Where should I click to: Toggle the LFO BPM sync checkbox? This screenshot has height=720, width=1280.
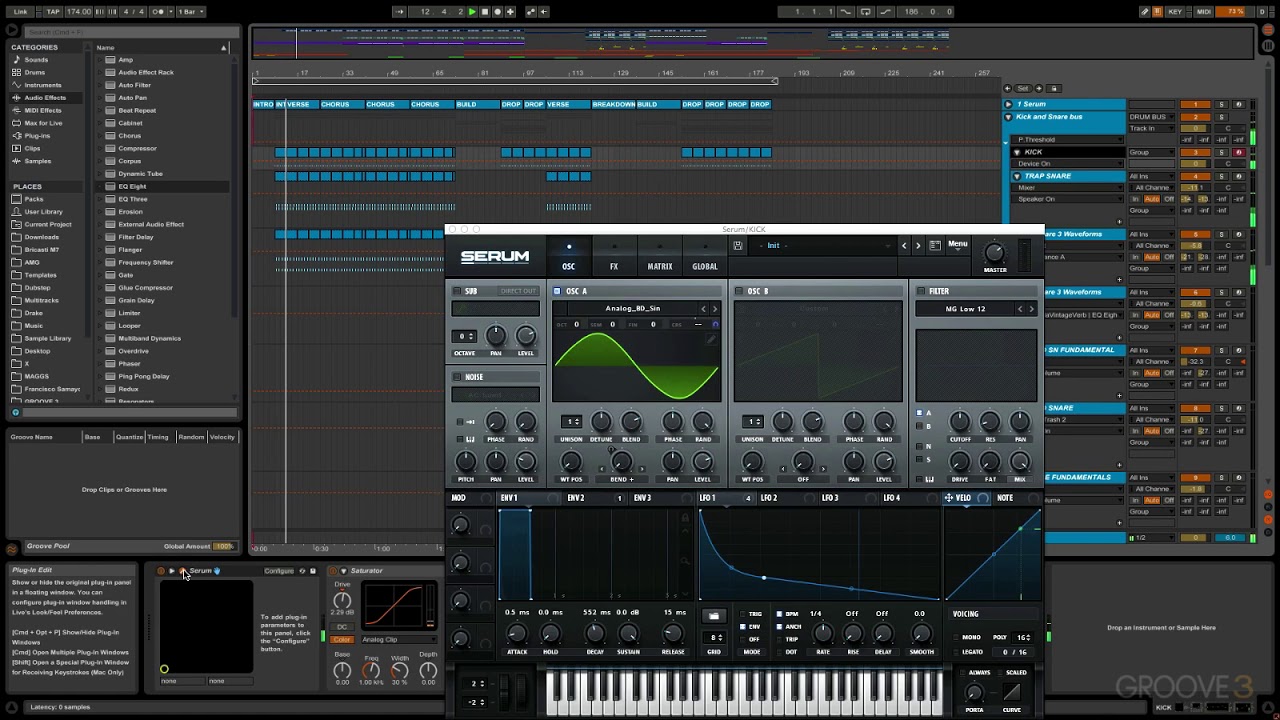(x=780, y=614)
